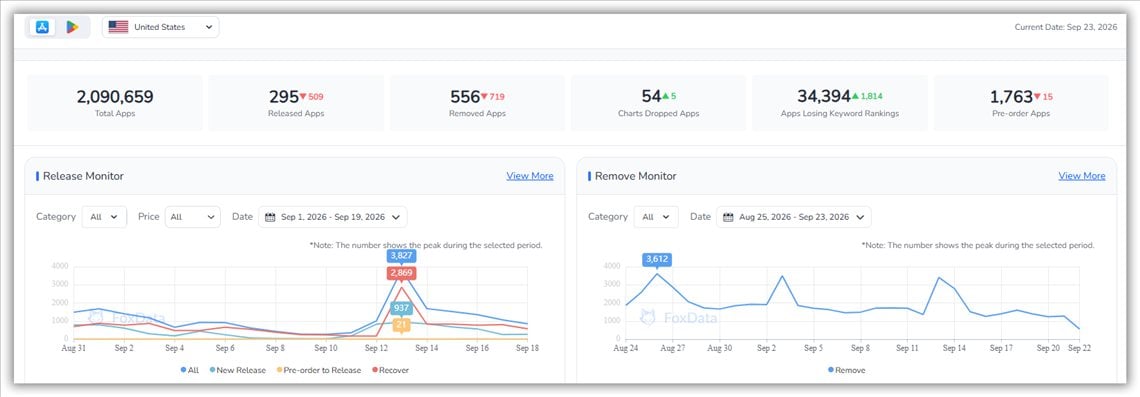Click the green 5 increase indicator
This screenshot has height=397, width=1140.
coord(669,96)
